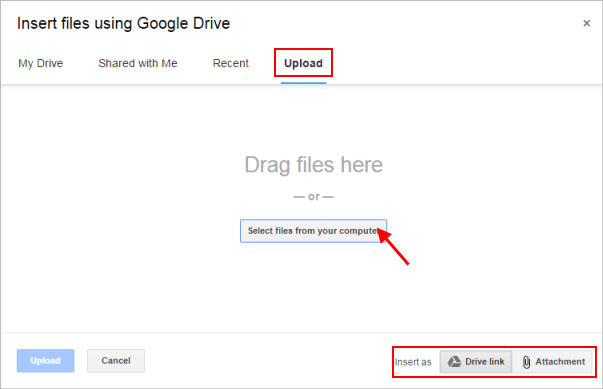
Task: Click the Drag files here drop area text
Action: click(314, 165)
